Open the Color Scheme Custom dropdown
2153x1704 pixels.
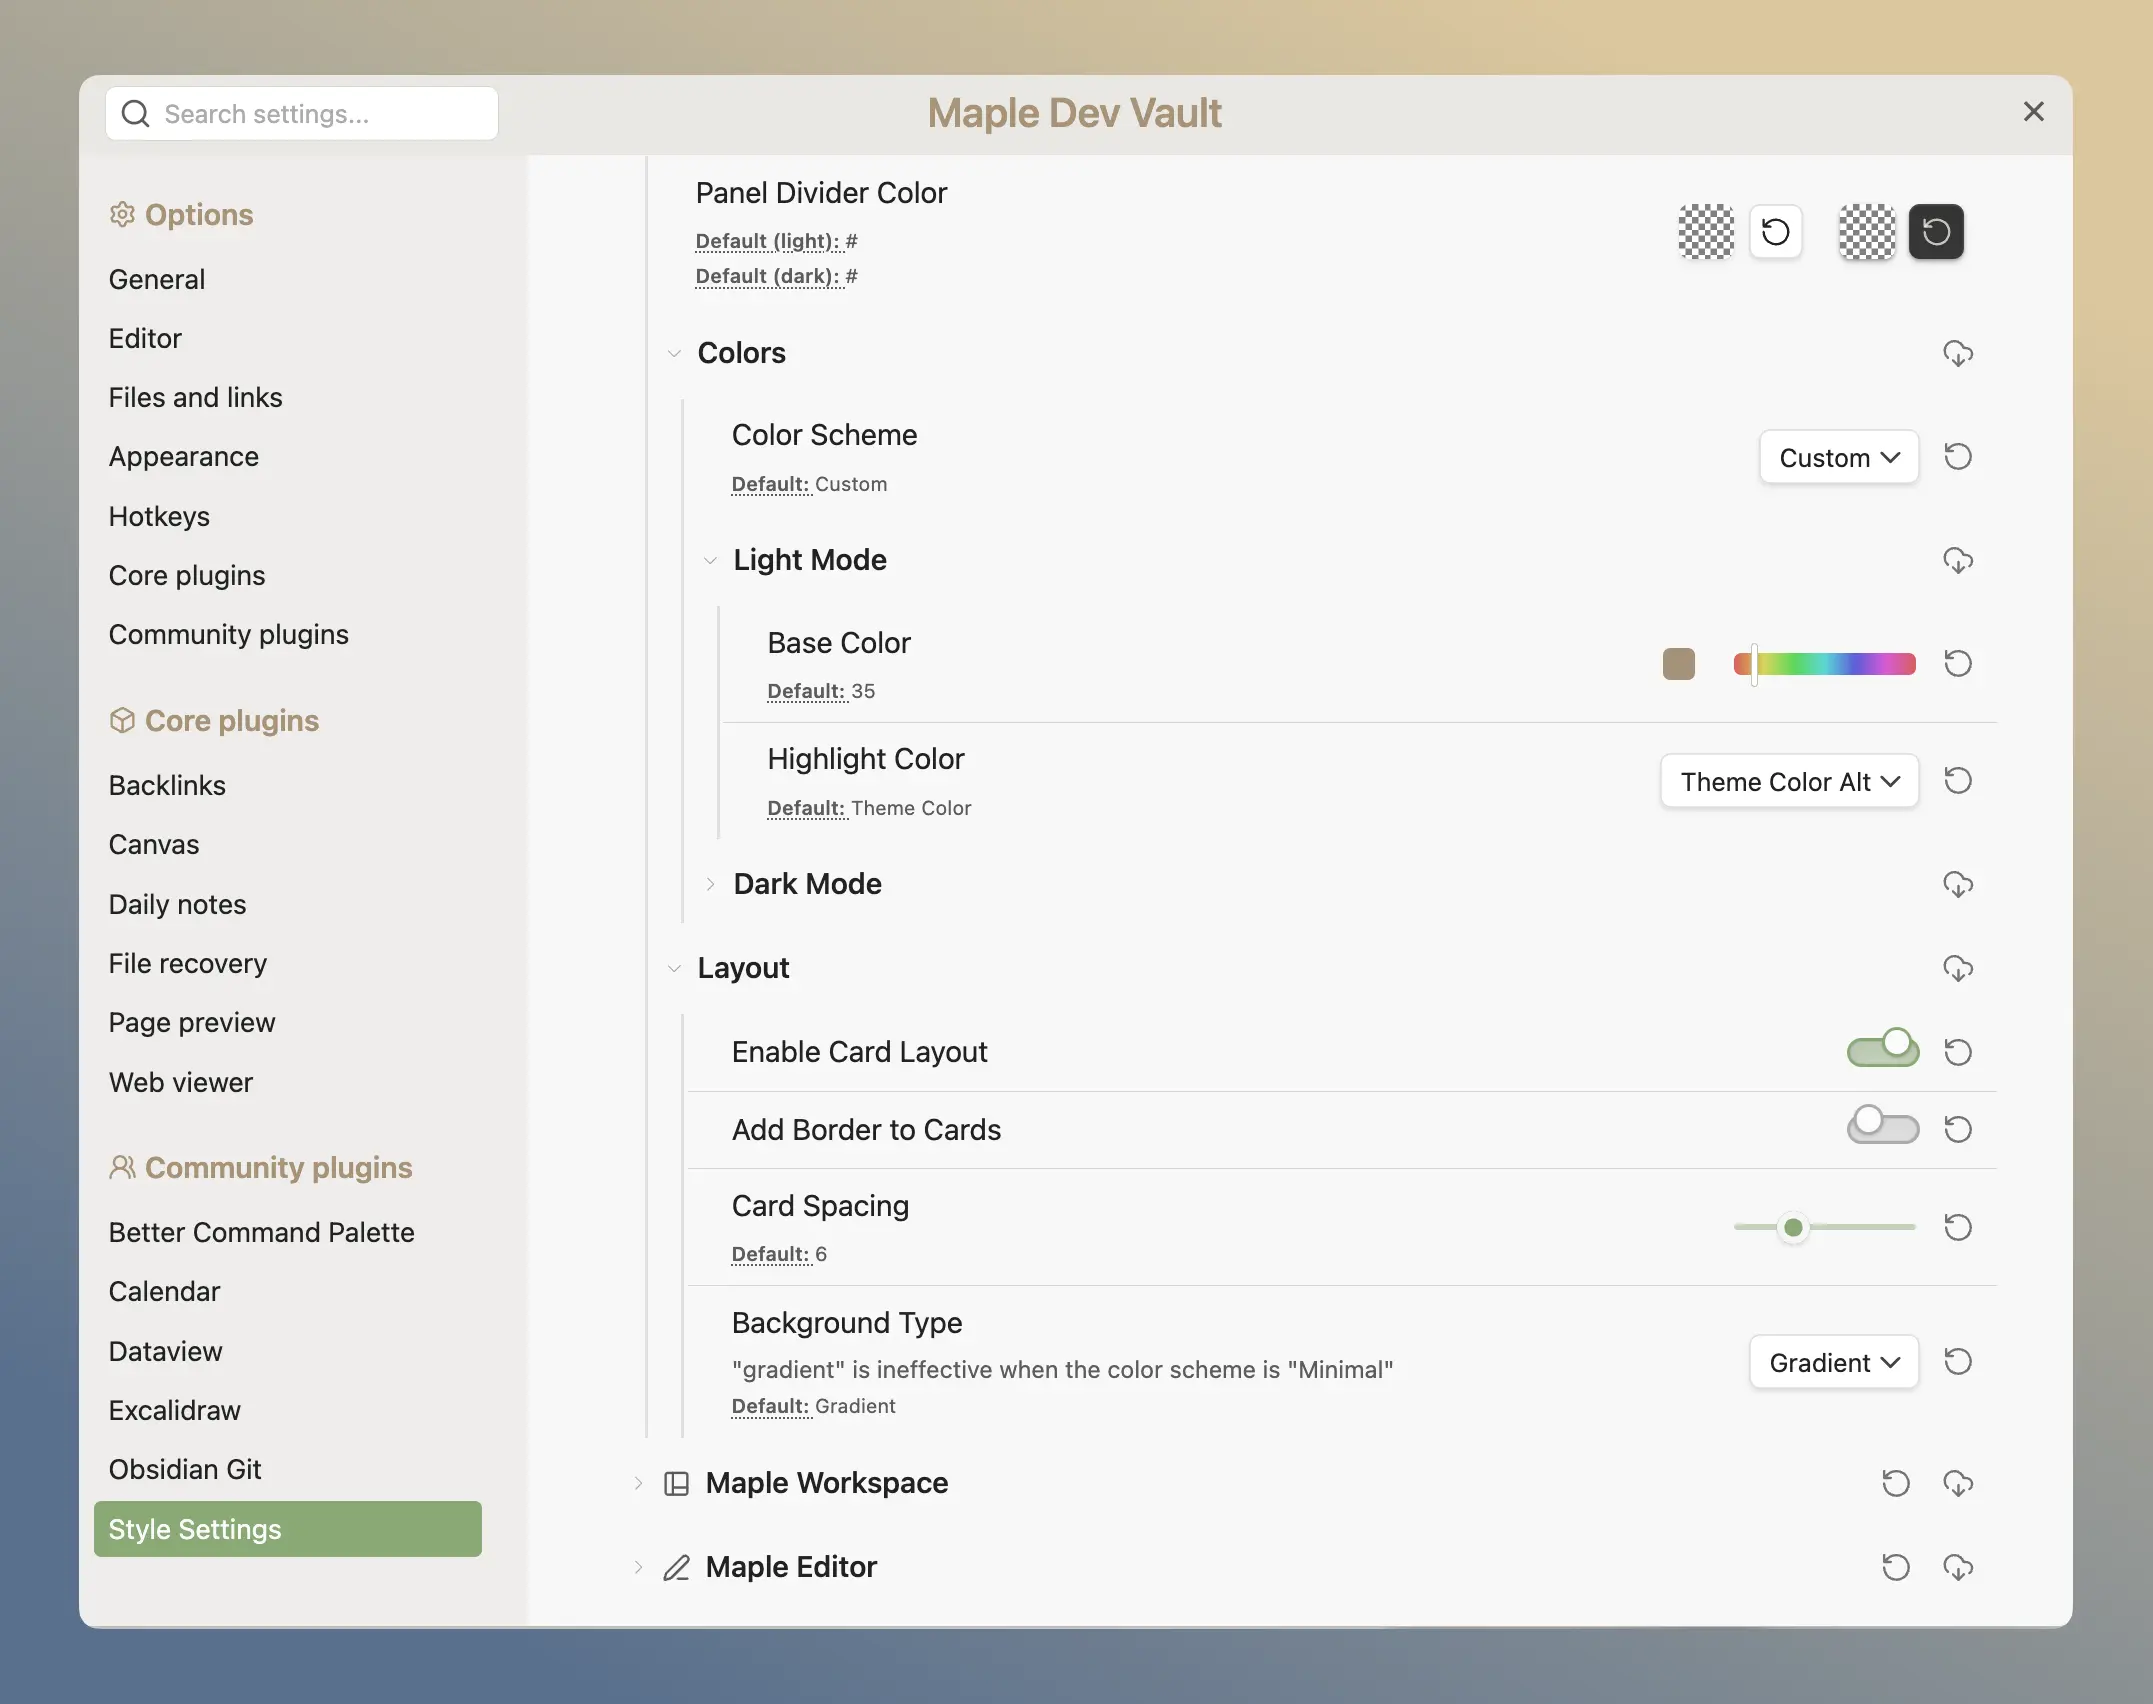pos(1838,458)
